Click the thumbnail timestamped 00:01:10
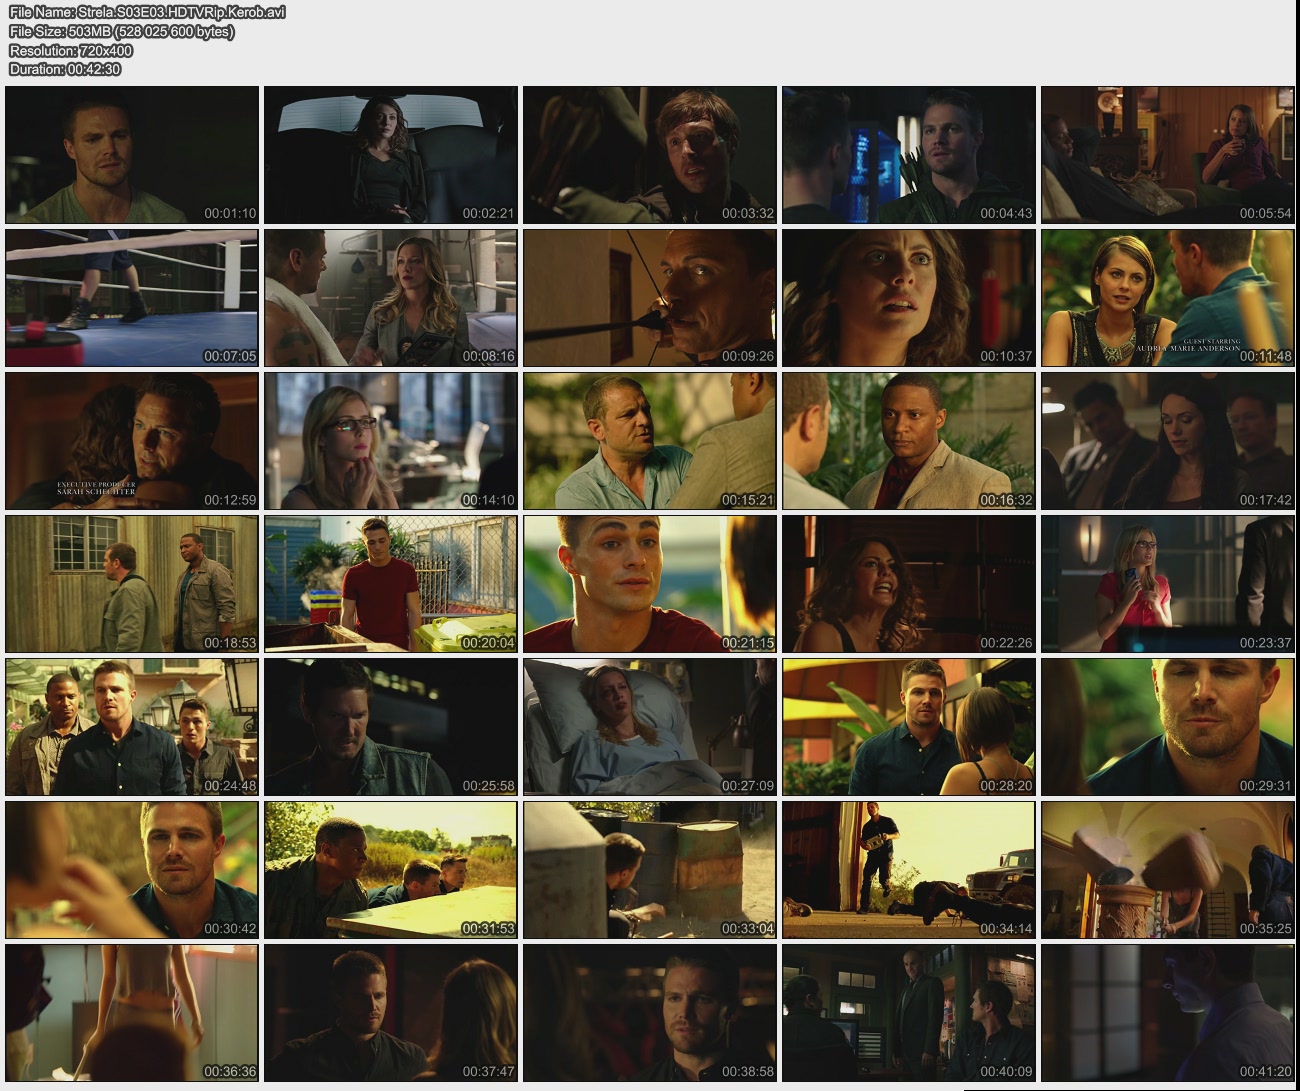The width and height of the screenshot is (1300, 1091). pos(132,155)
